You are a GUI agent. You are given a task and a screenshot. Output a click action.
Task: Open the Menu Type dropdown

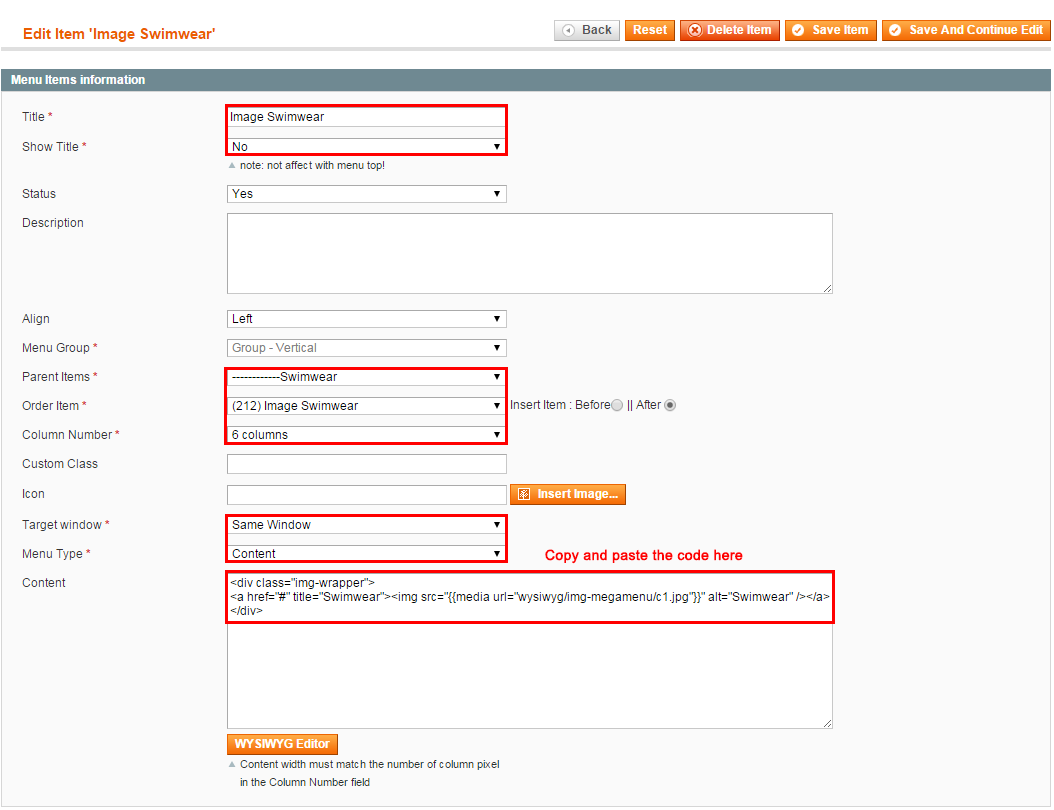366,554
